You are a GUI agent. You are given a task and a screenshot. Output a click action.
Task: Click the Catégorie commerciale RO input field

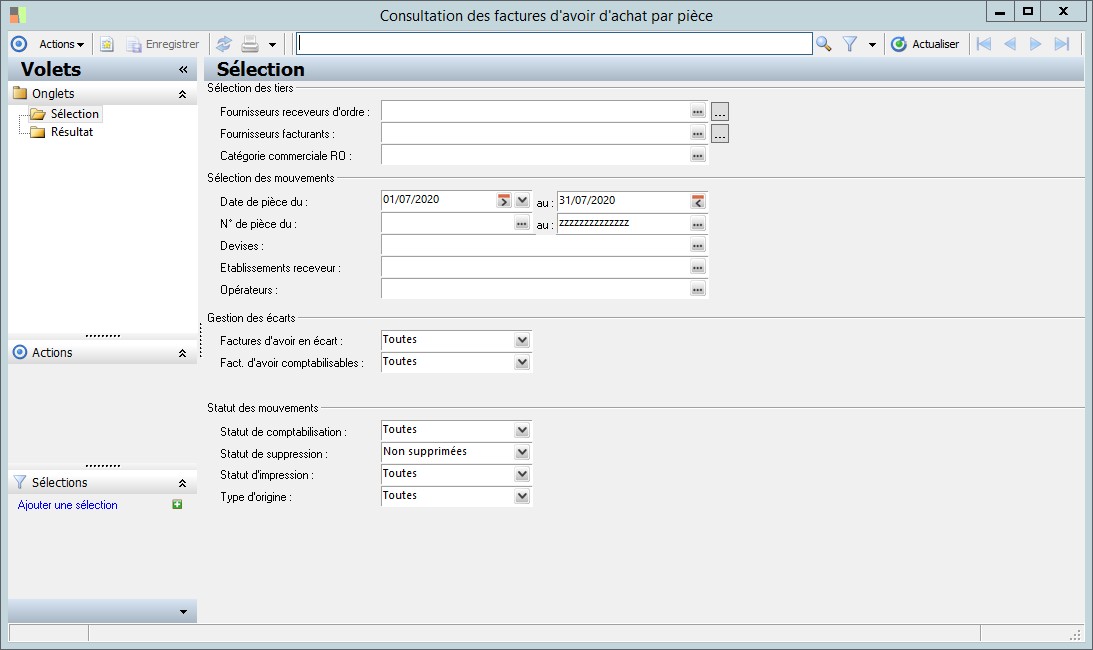[x=535, y=156]
